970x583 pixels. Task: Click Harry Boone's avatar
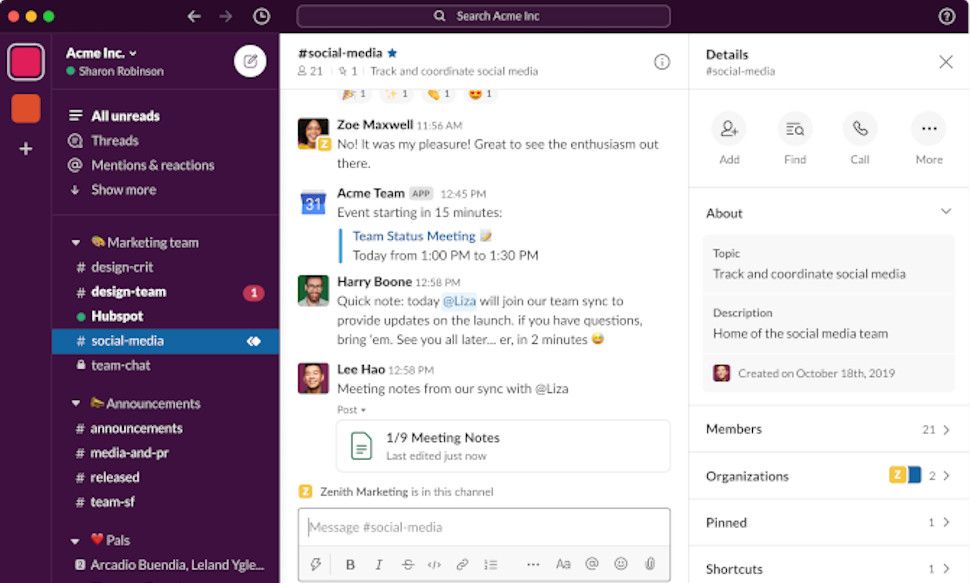(313, 291)
